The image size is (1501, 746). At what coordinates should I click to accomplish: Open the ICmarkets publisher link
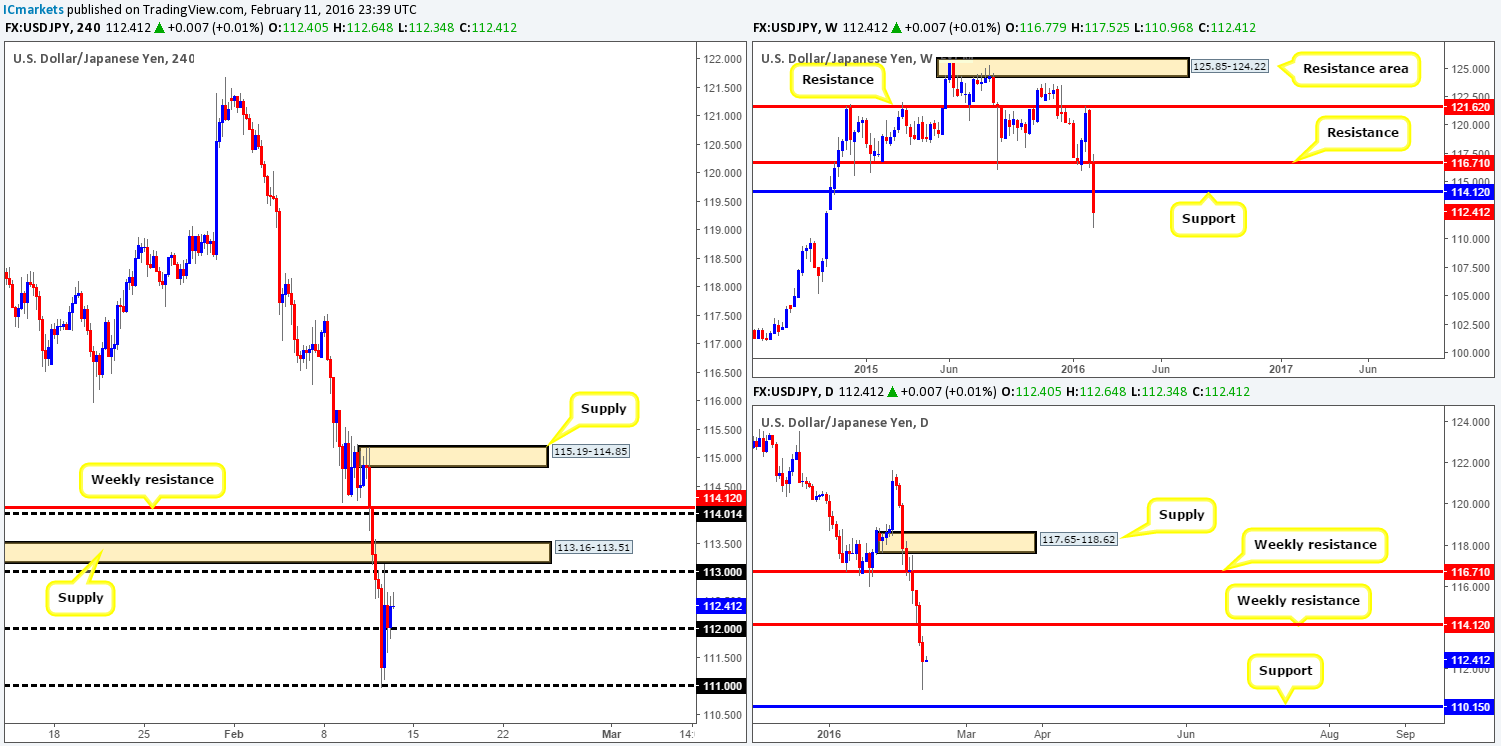(x=35, y=9)
